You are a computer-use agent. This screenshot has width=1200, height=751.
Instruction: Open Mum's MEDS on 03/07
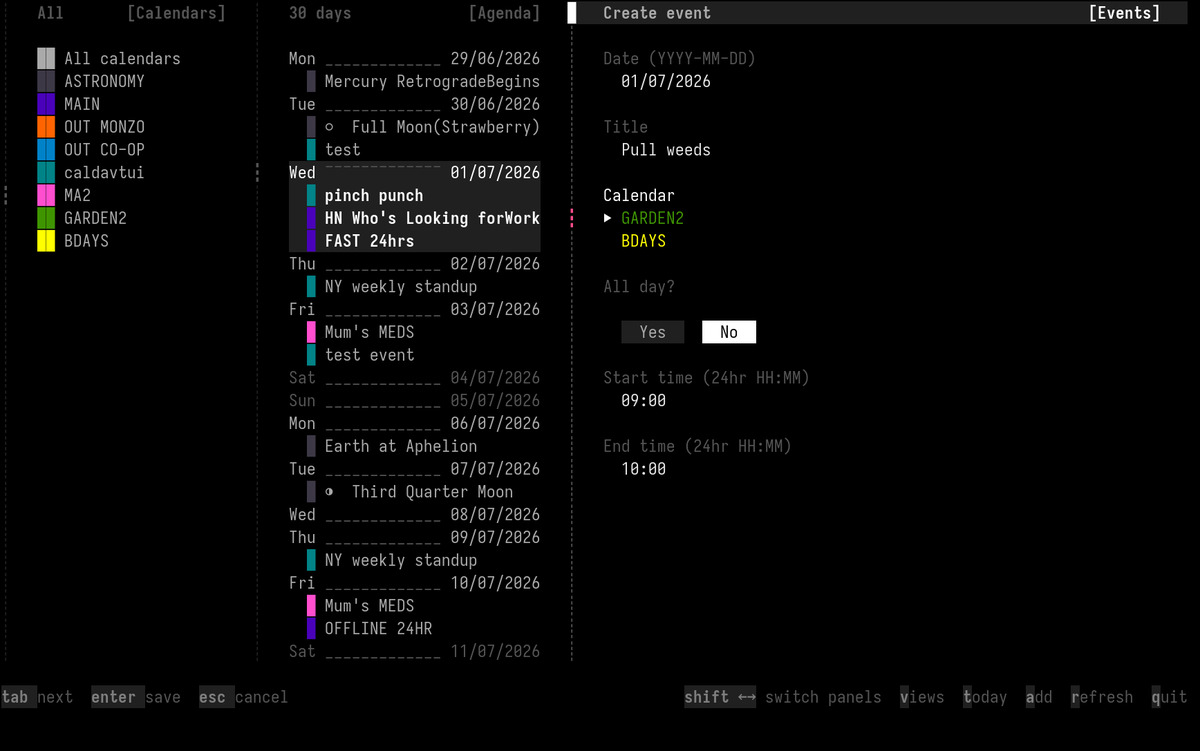click(x=369, y=332)
